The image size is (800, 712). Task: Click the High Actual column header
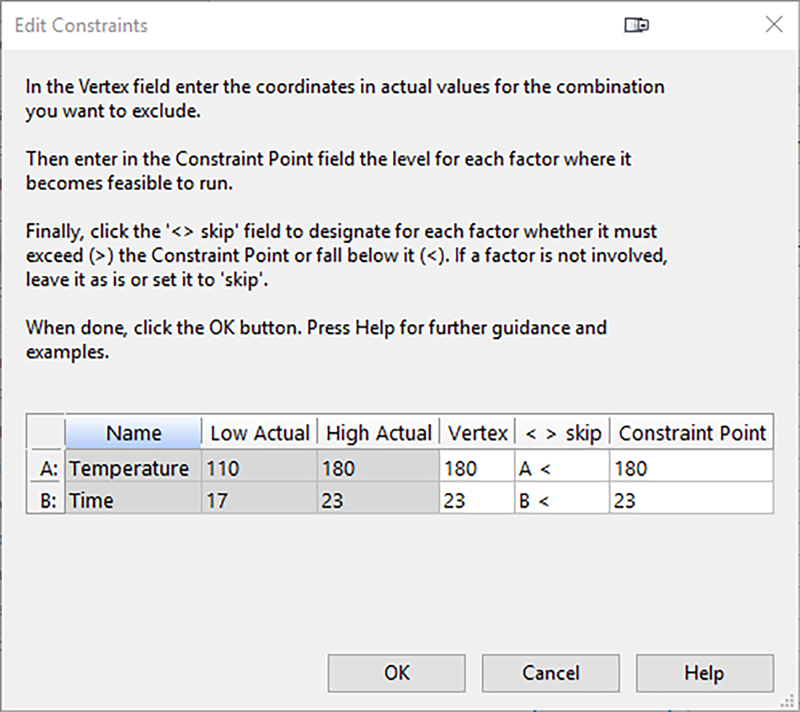coord(379,434)
